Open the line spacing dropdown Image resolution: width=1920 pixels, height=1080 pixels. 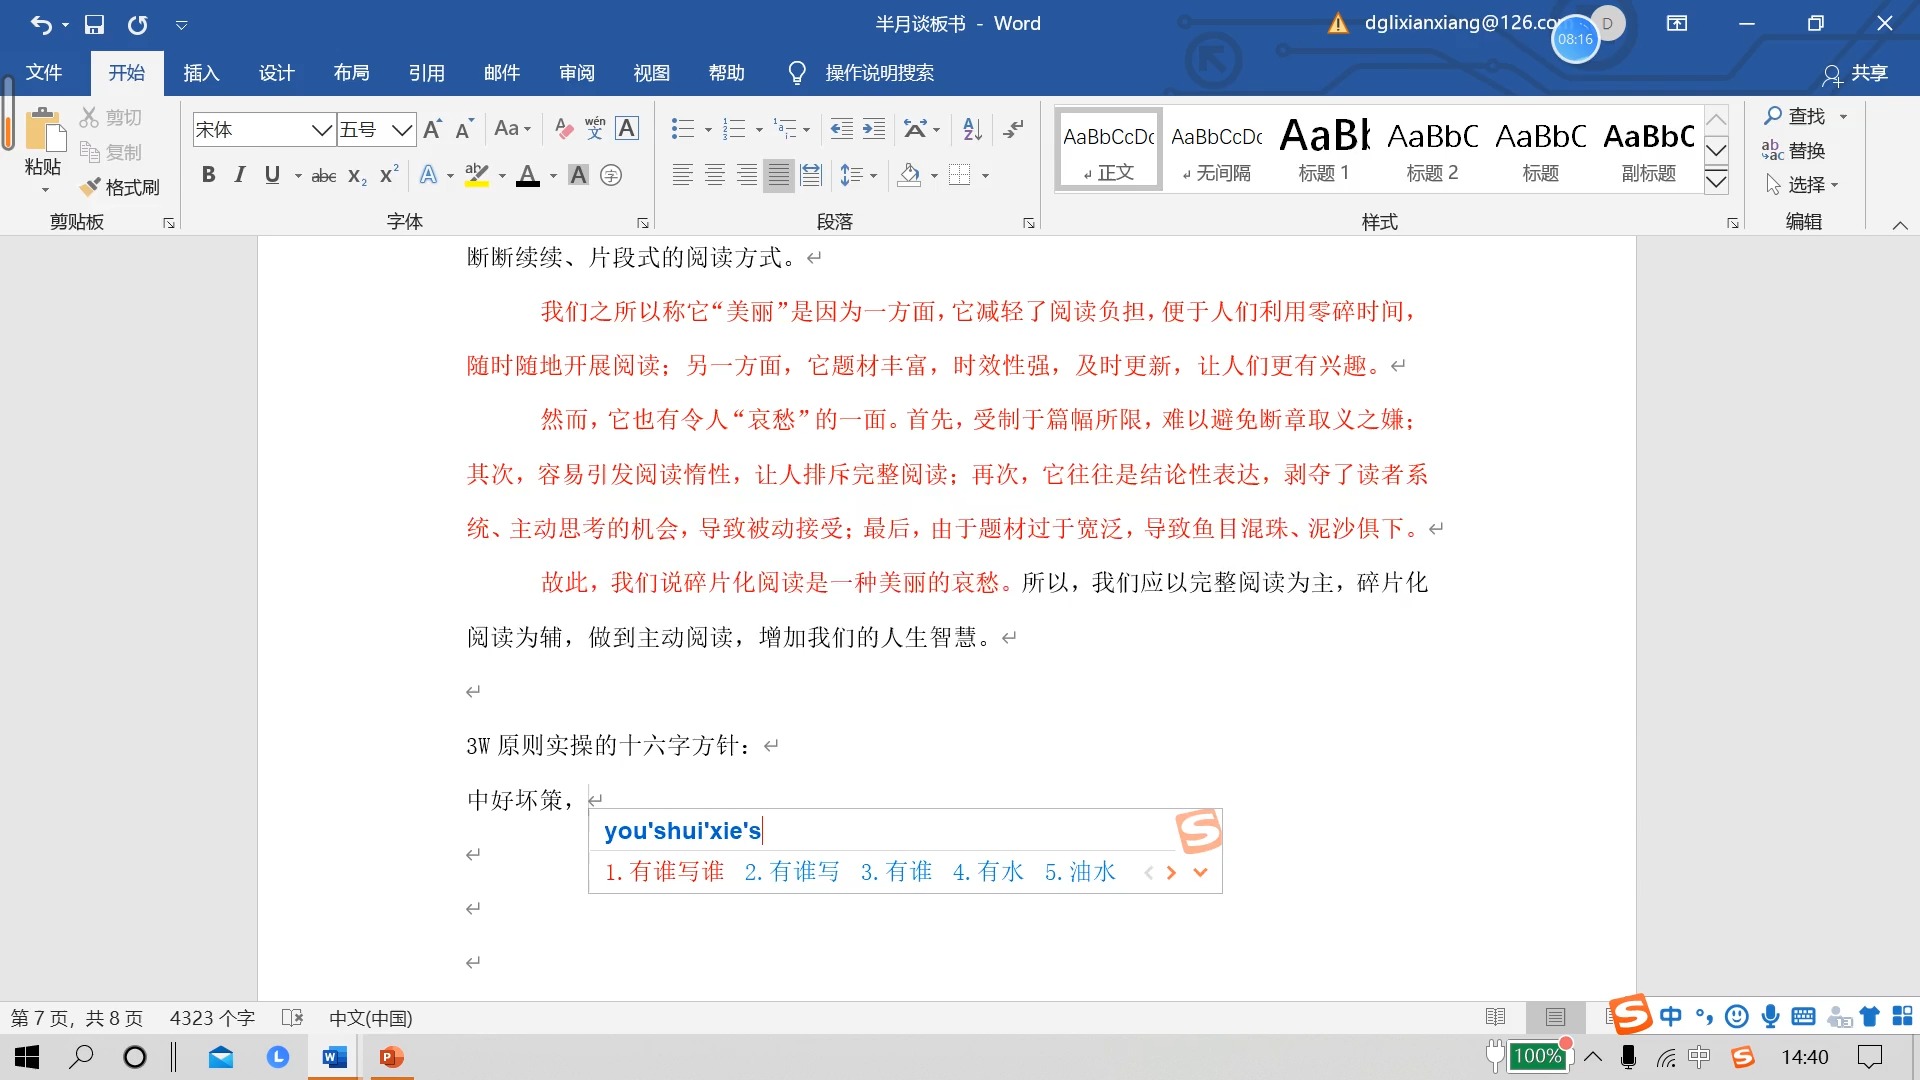(858, 175)
